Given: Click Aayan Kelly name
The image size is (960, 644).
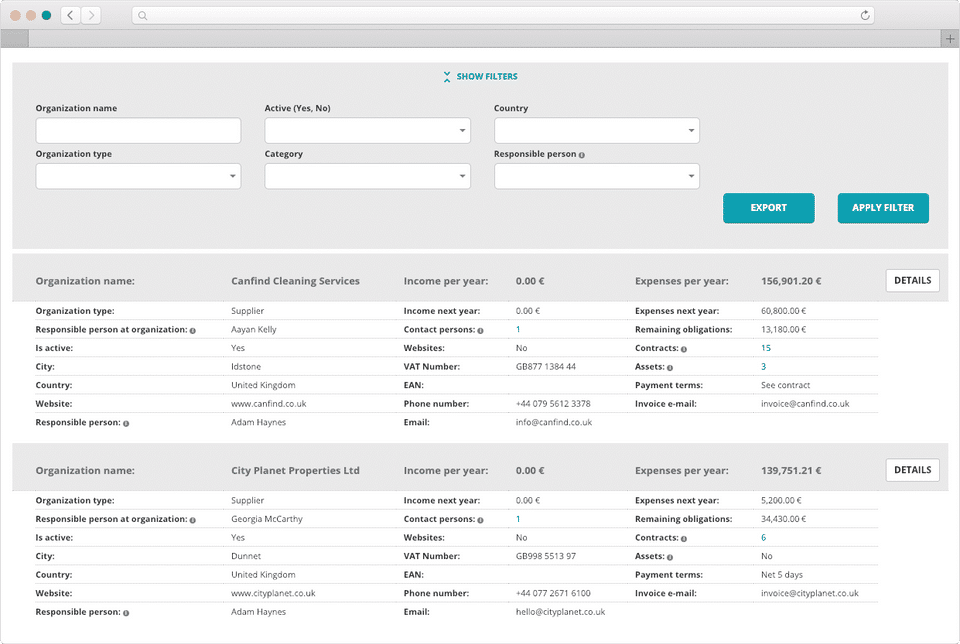Looking at the screenshot, I should point(253,329).
